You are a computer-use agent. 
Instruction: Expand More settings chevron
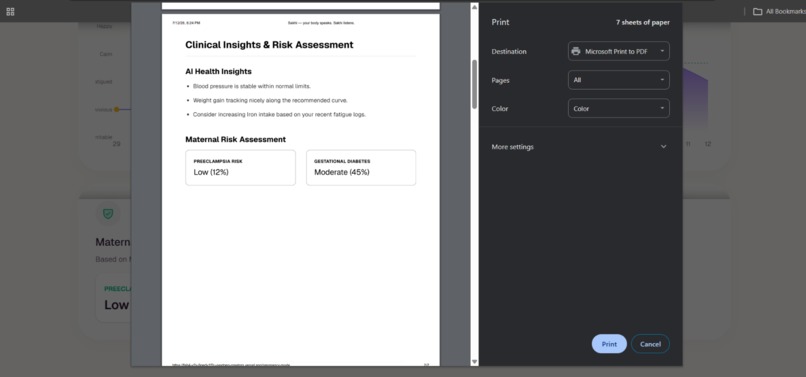pyautogui.click(x=663, y=147)
